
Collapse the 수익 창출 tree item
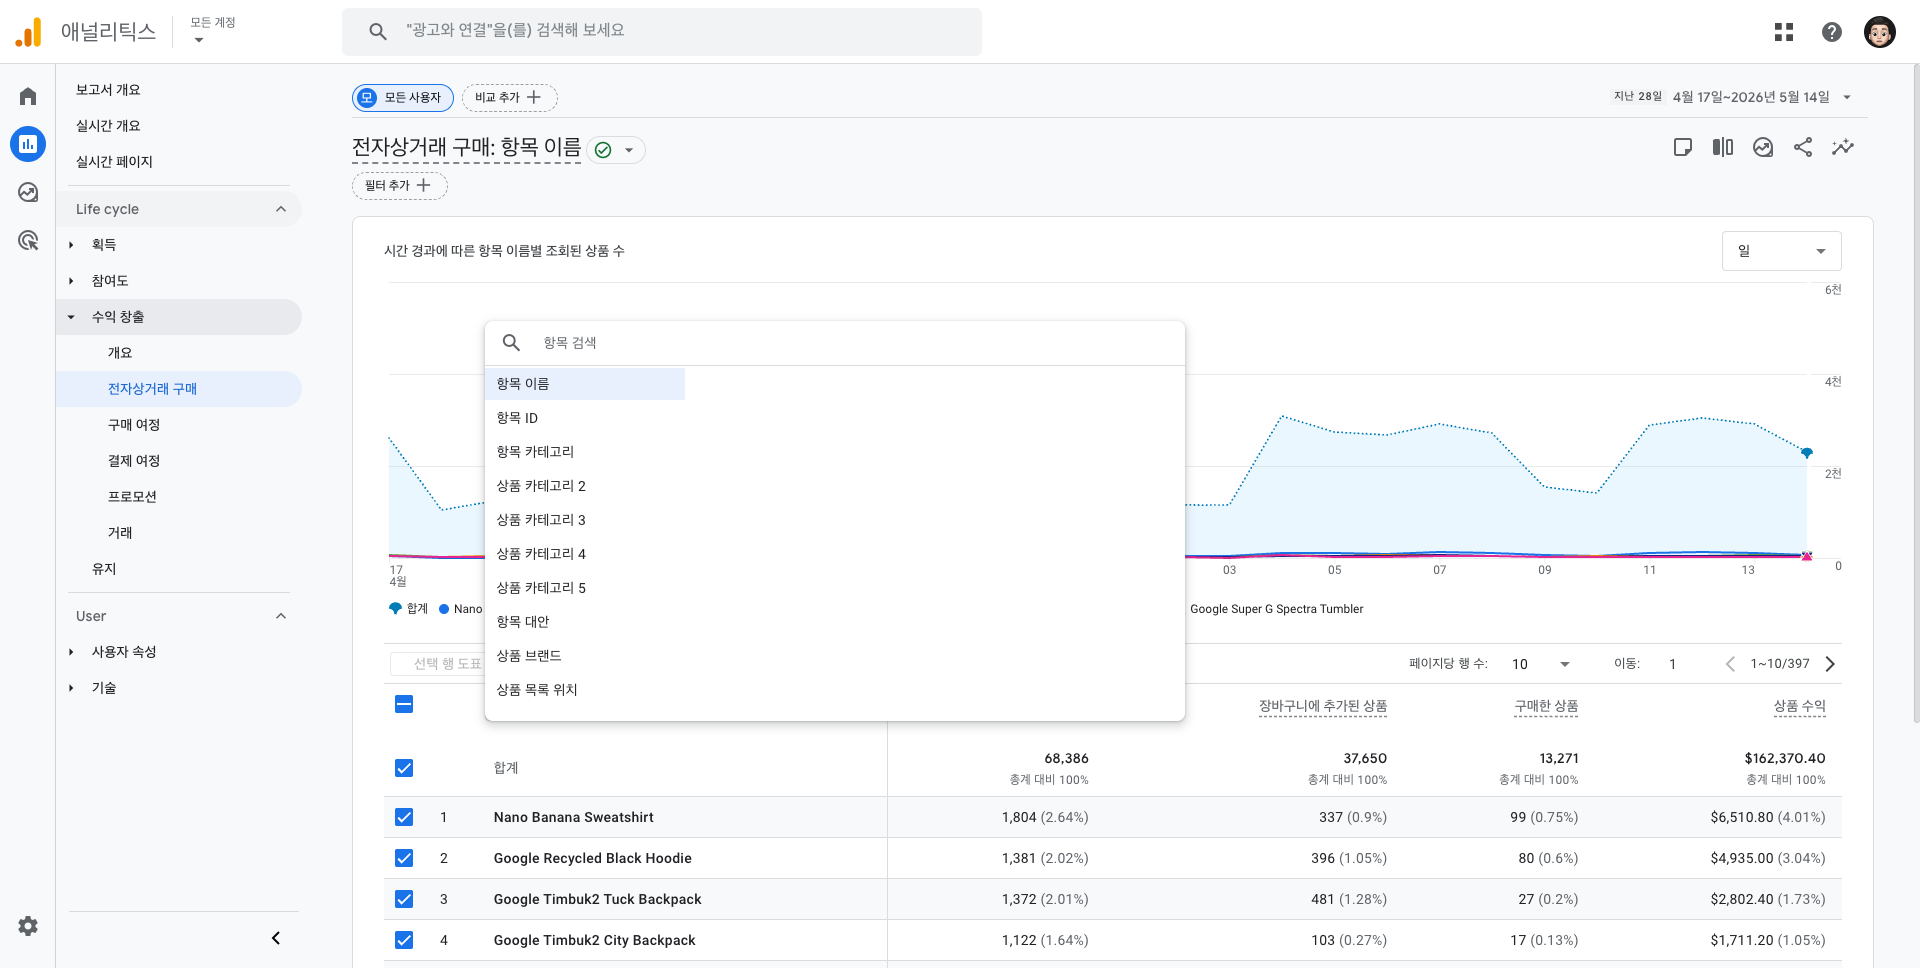[x=71, y=317]
